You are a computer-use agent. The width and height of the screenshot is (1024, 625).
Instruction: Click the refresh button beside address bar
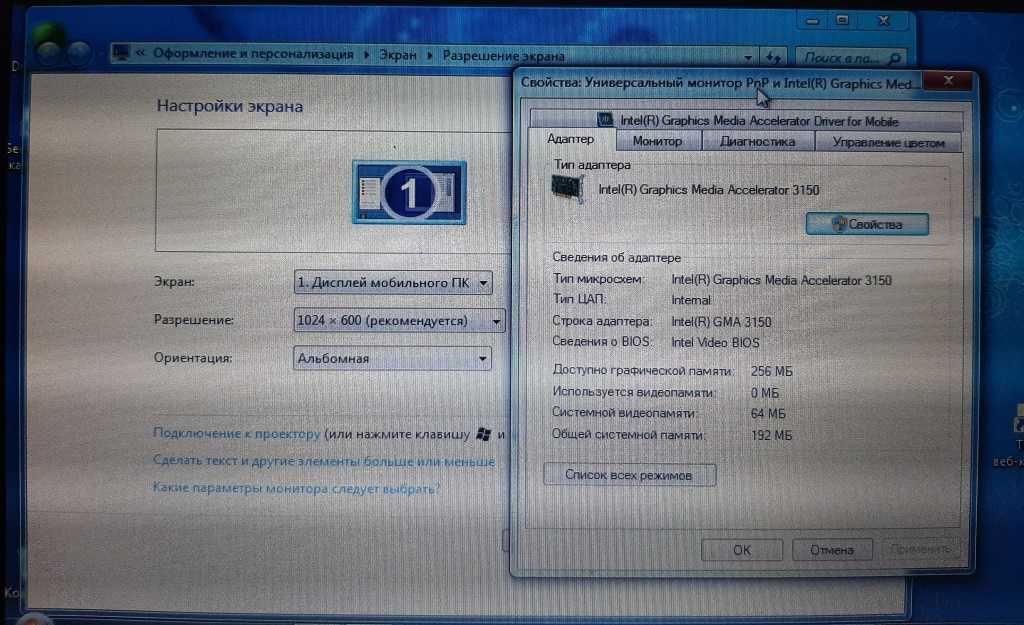[773, 57]
